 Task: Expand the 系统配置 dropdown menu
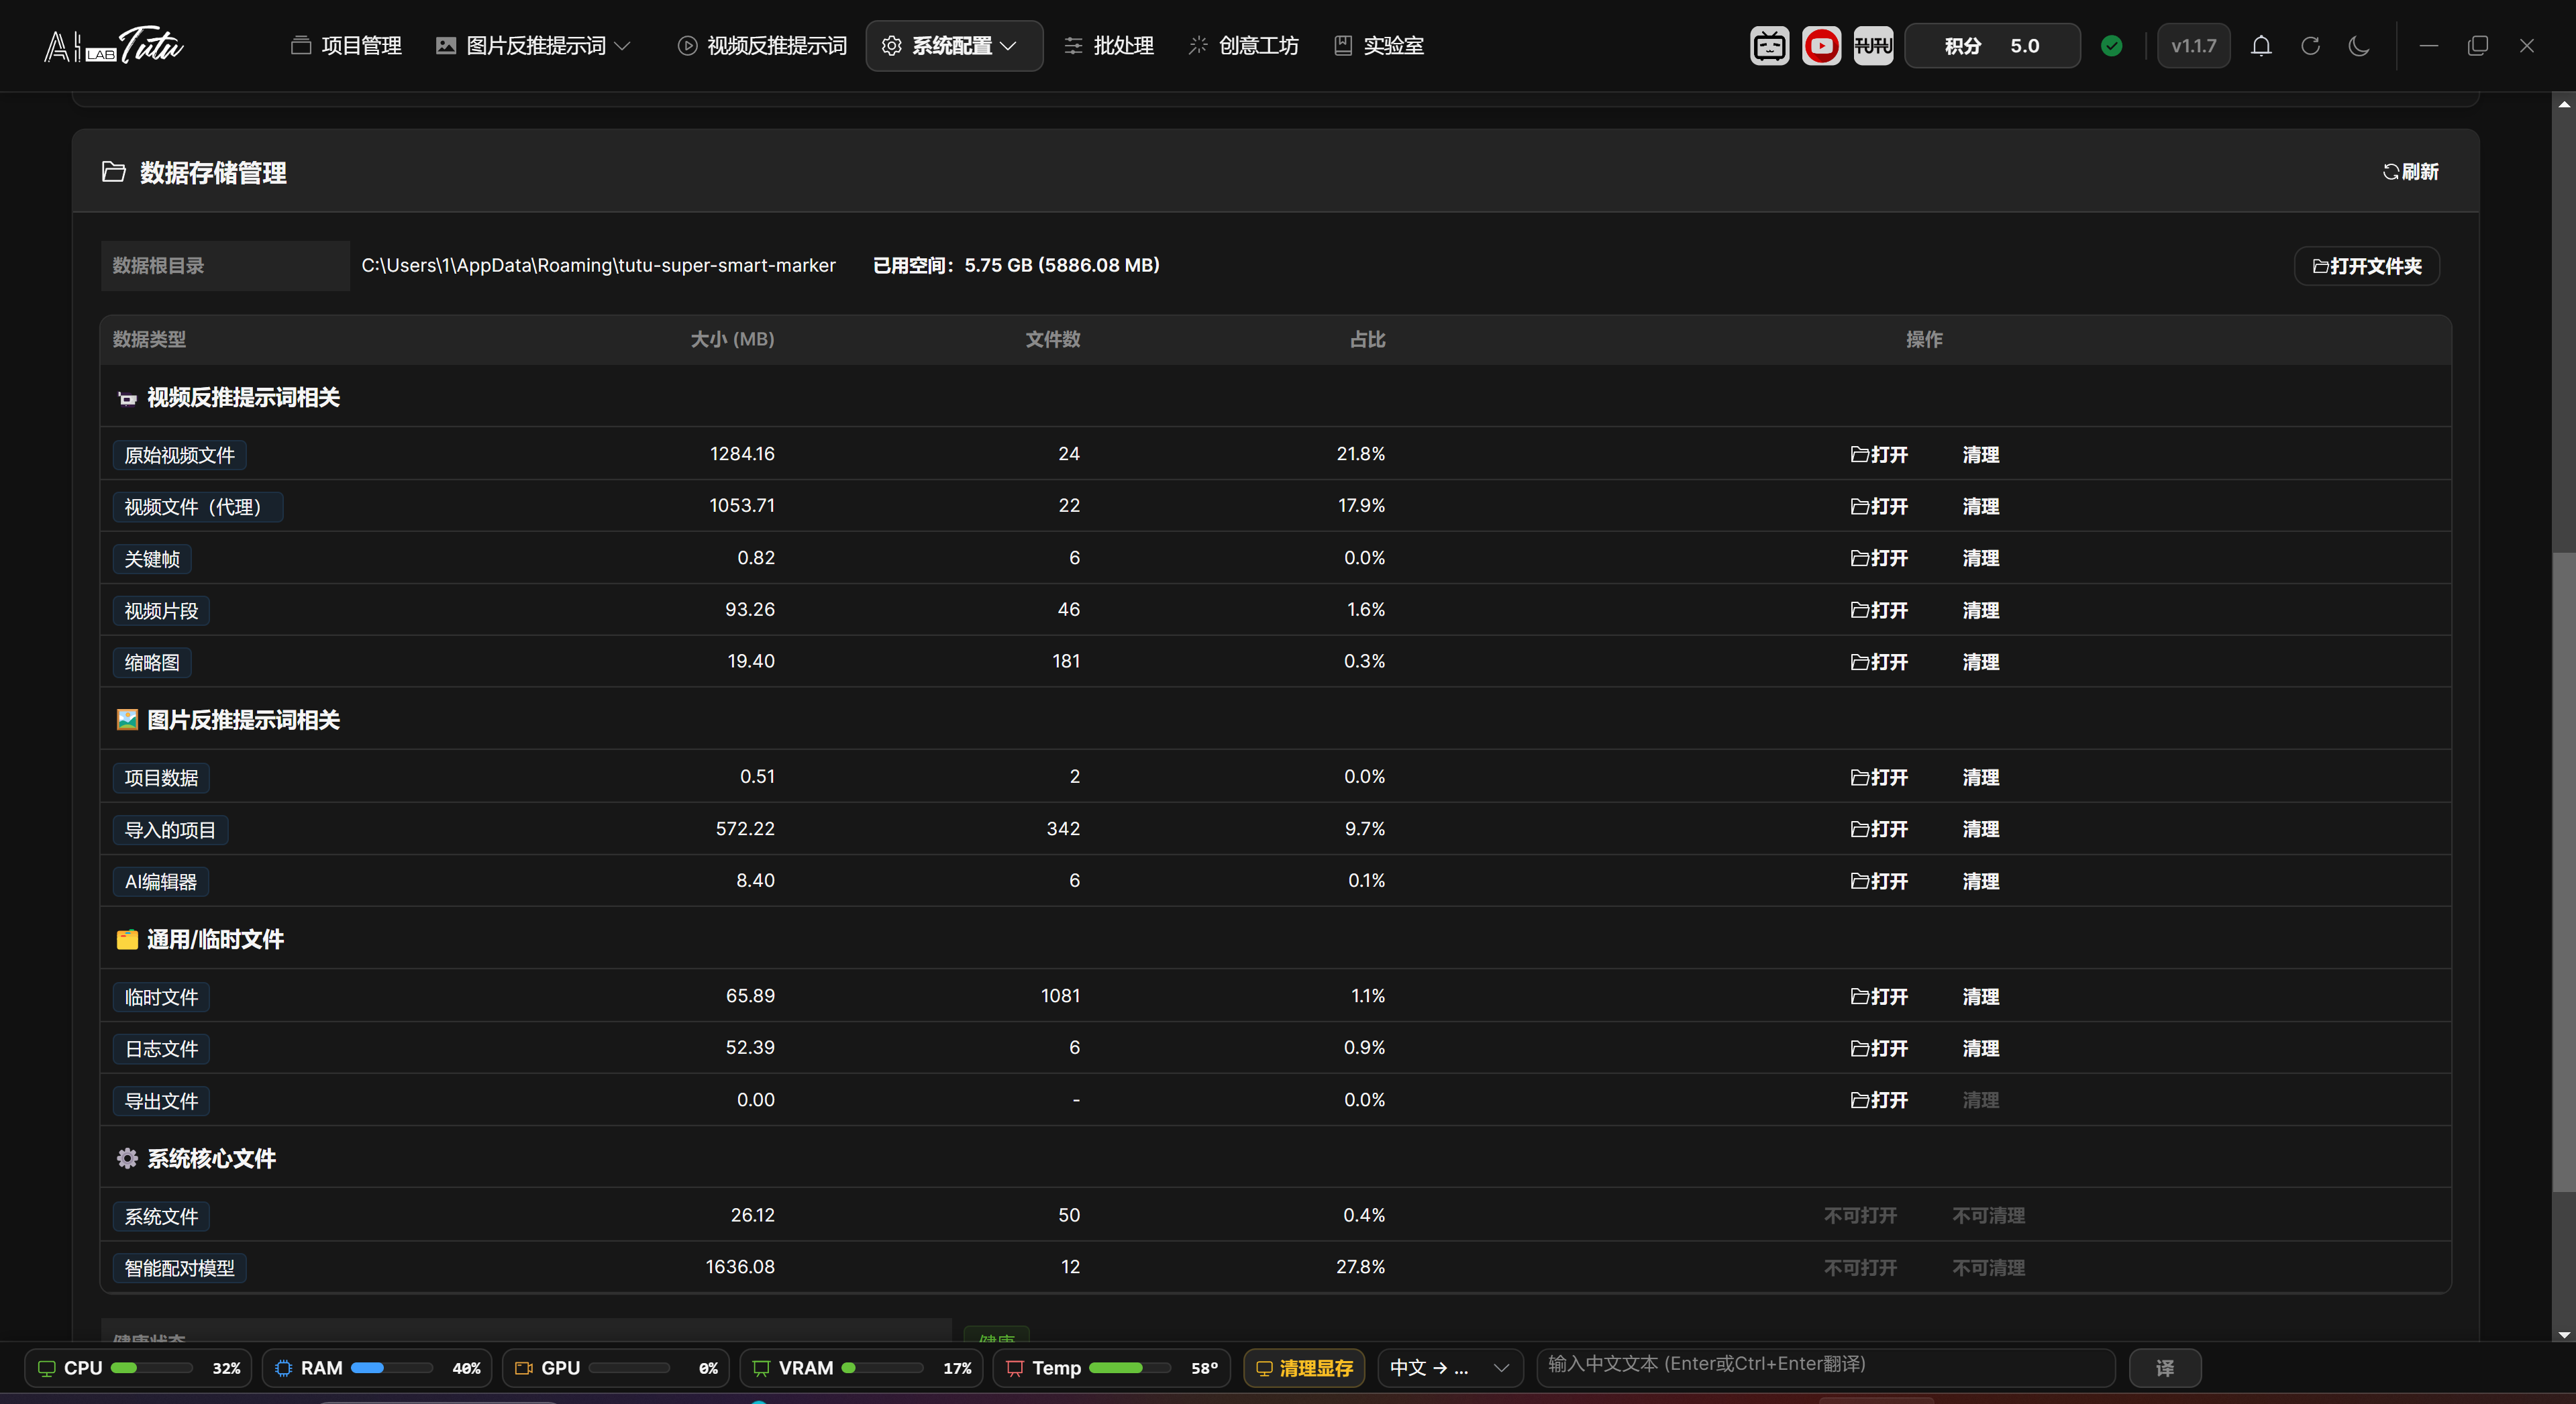[x=954, y=46]
